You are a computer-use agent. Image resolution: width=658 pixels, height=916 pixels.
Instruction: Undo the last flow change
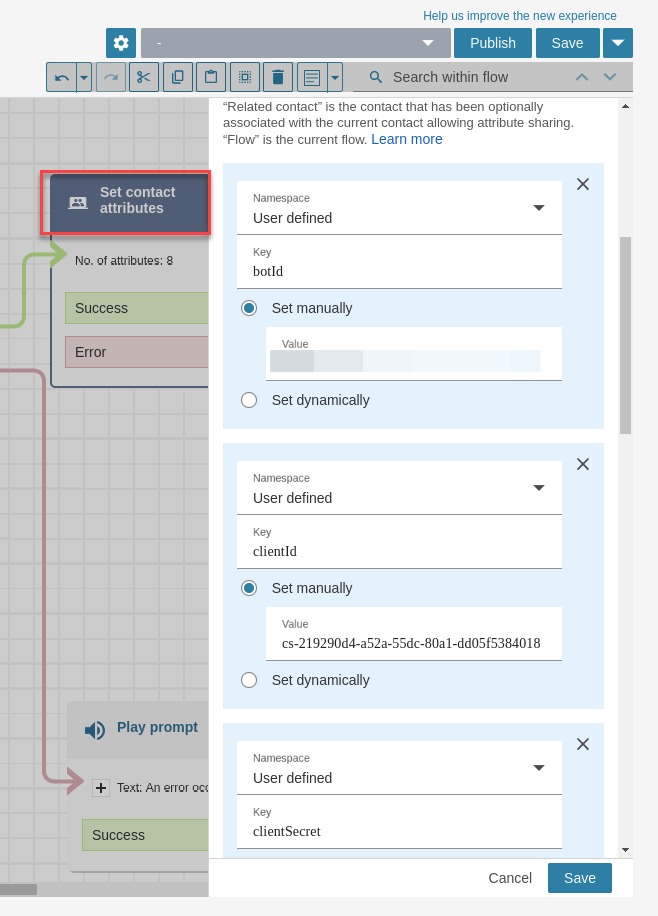[x=59, y=77]
